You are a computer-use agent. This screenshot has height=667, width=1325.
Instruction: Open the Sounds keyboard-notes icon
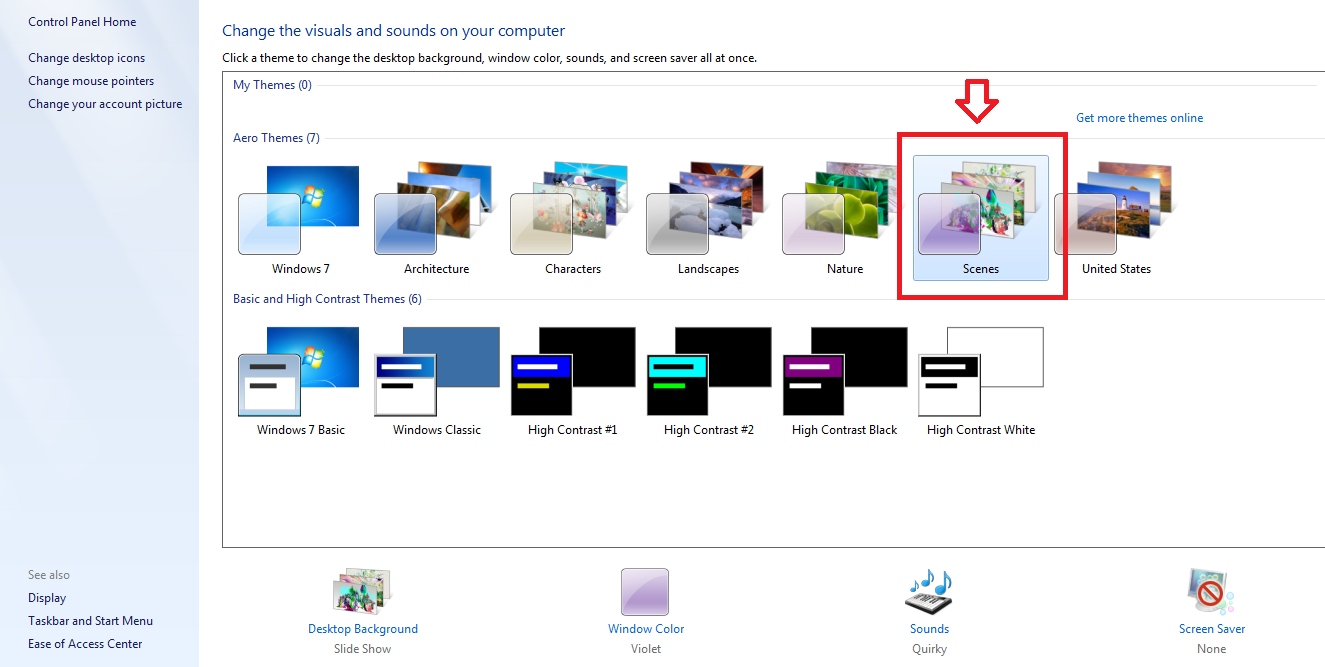[x=929, y=591]
